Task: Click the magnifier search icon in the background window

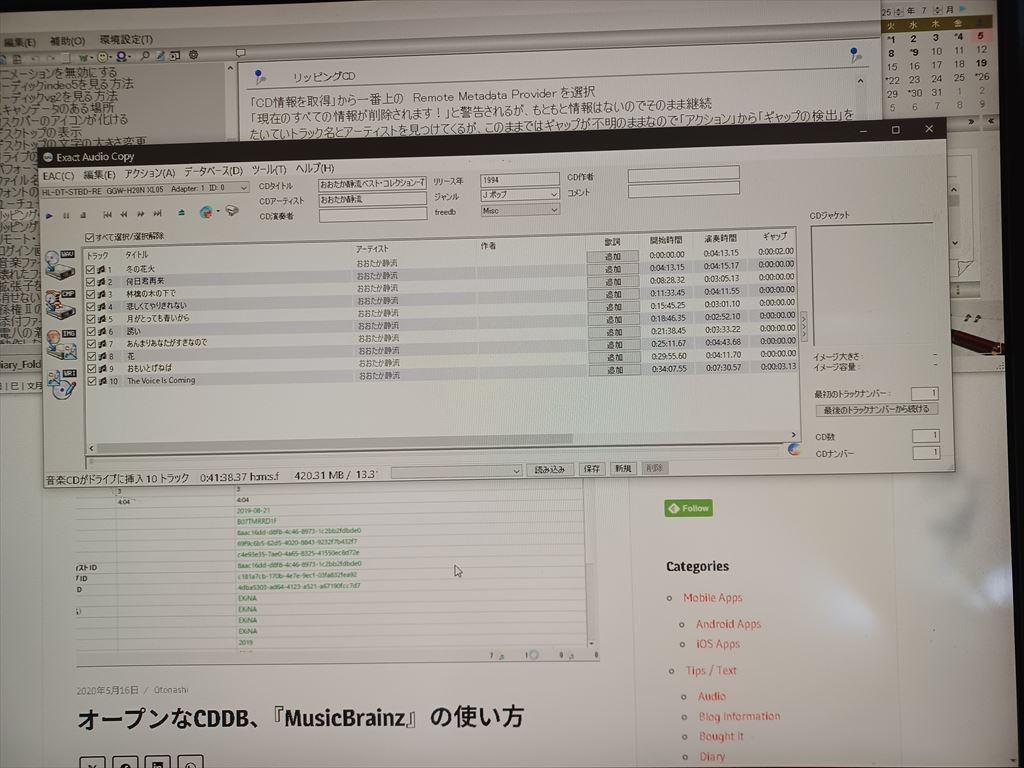Action: point(145,56)
